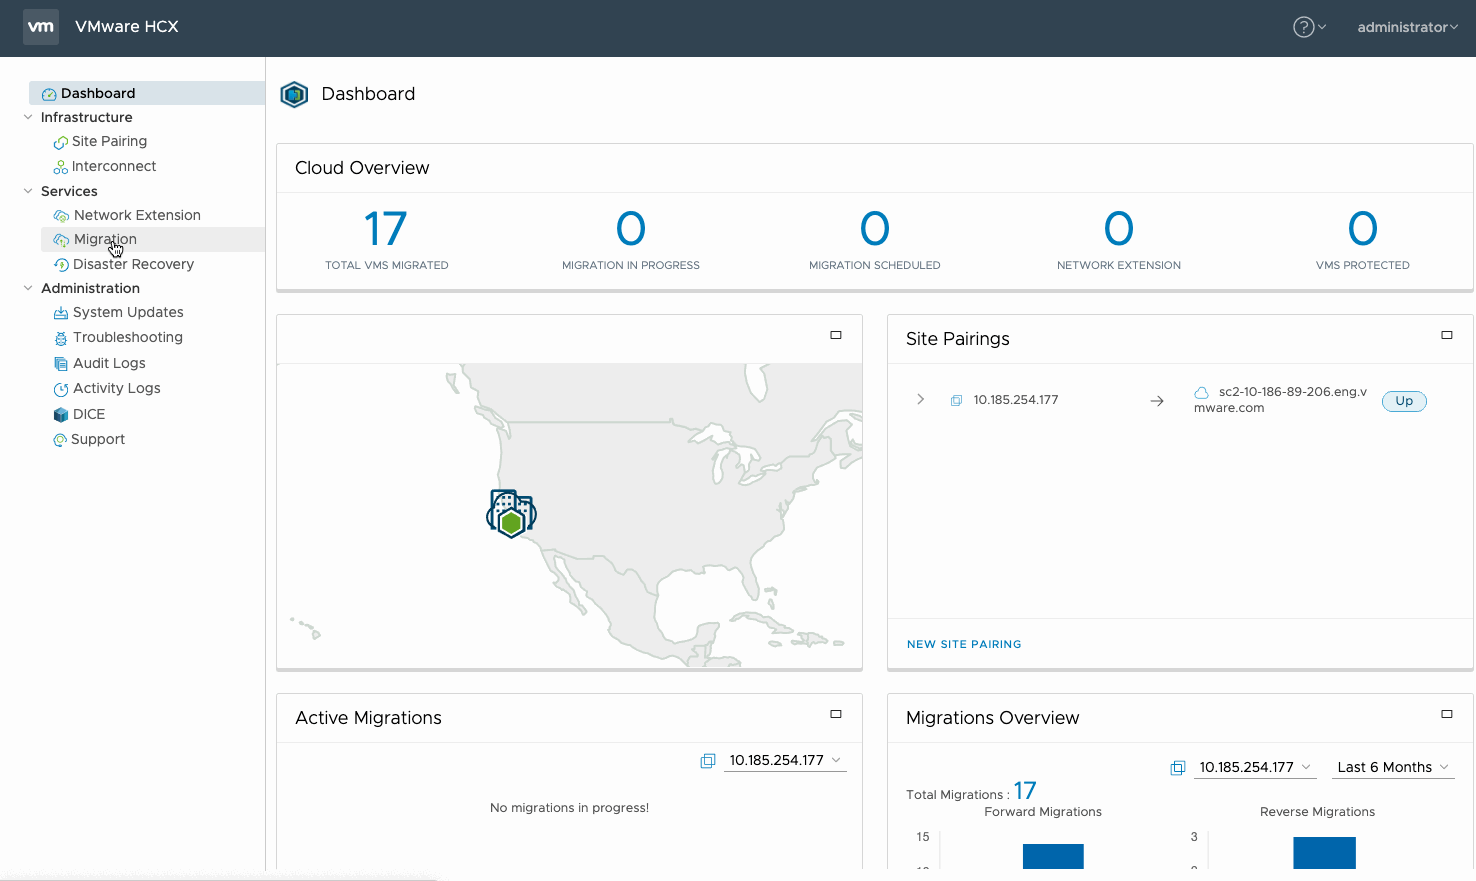Open the Activity Logs icon
The height and width of the screenshot is (881, 1476).
coord(61,388)
